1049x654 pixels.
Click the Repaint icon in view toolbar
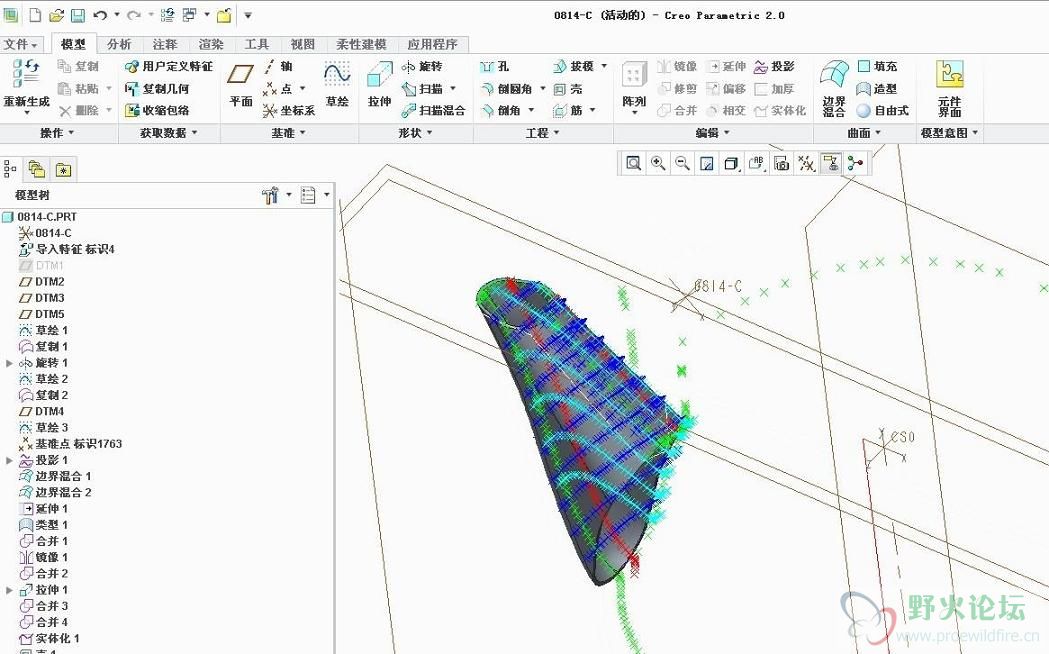coord(706,162)
